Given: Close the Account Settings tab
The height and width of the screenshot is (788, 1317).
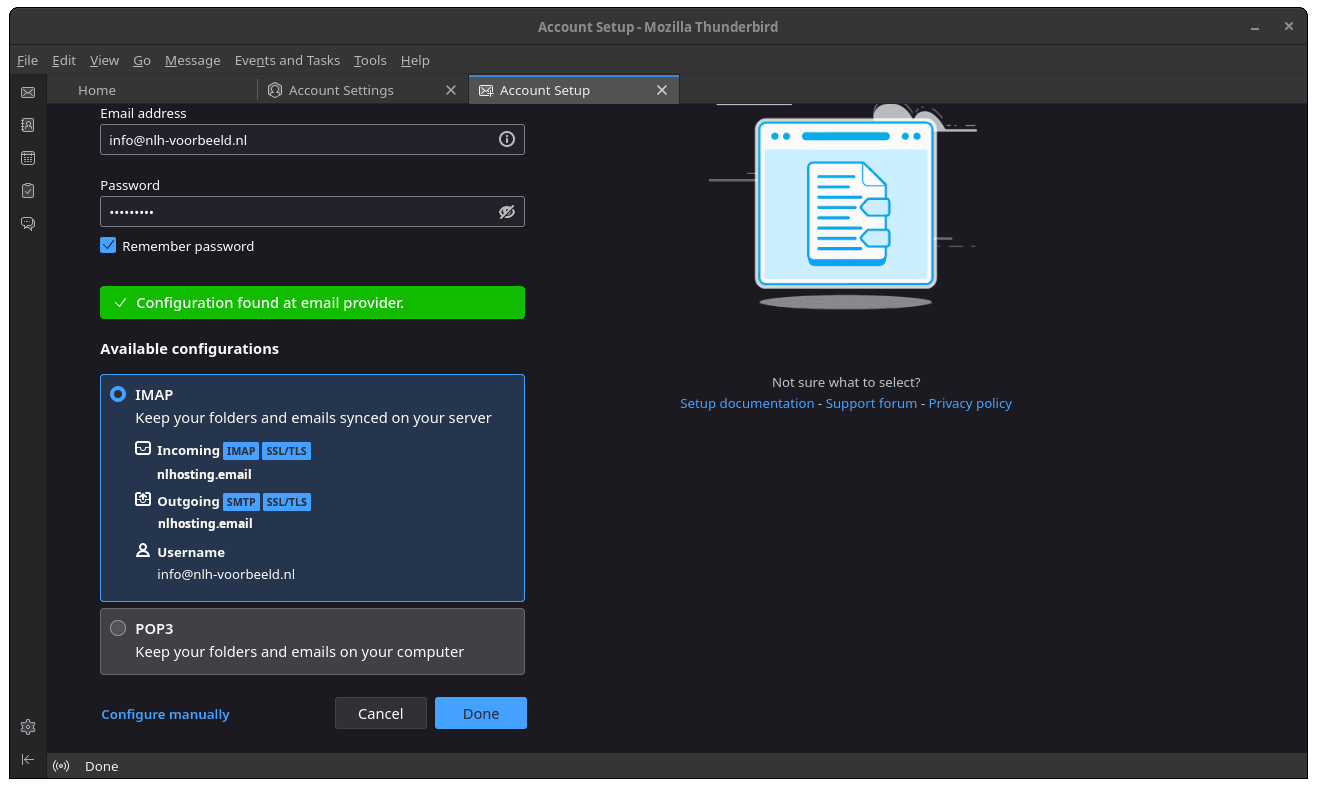Looking at the screenshot, I should [x=451, y=90].
